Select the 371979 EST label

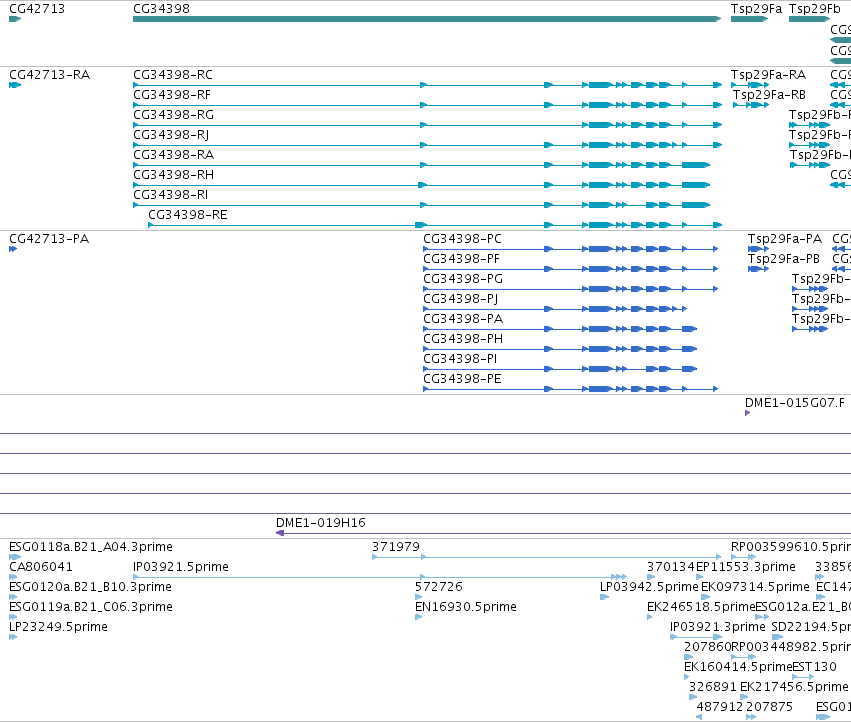pos(396,547)
